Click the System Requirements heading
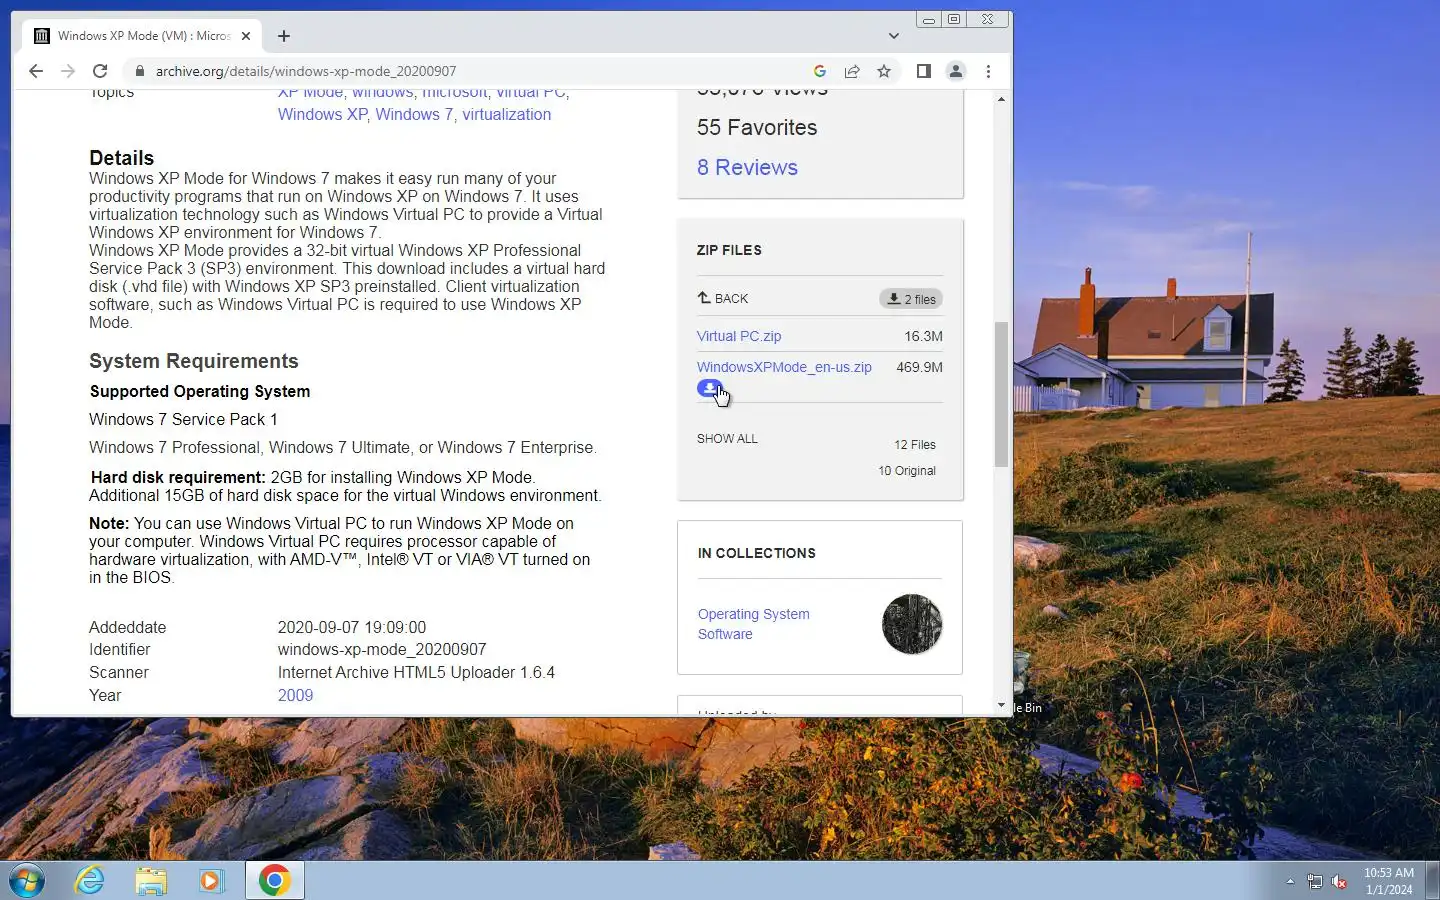 click(194, 361)
